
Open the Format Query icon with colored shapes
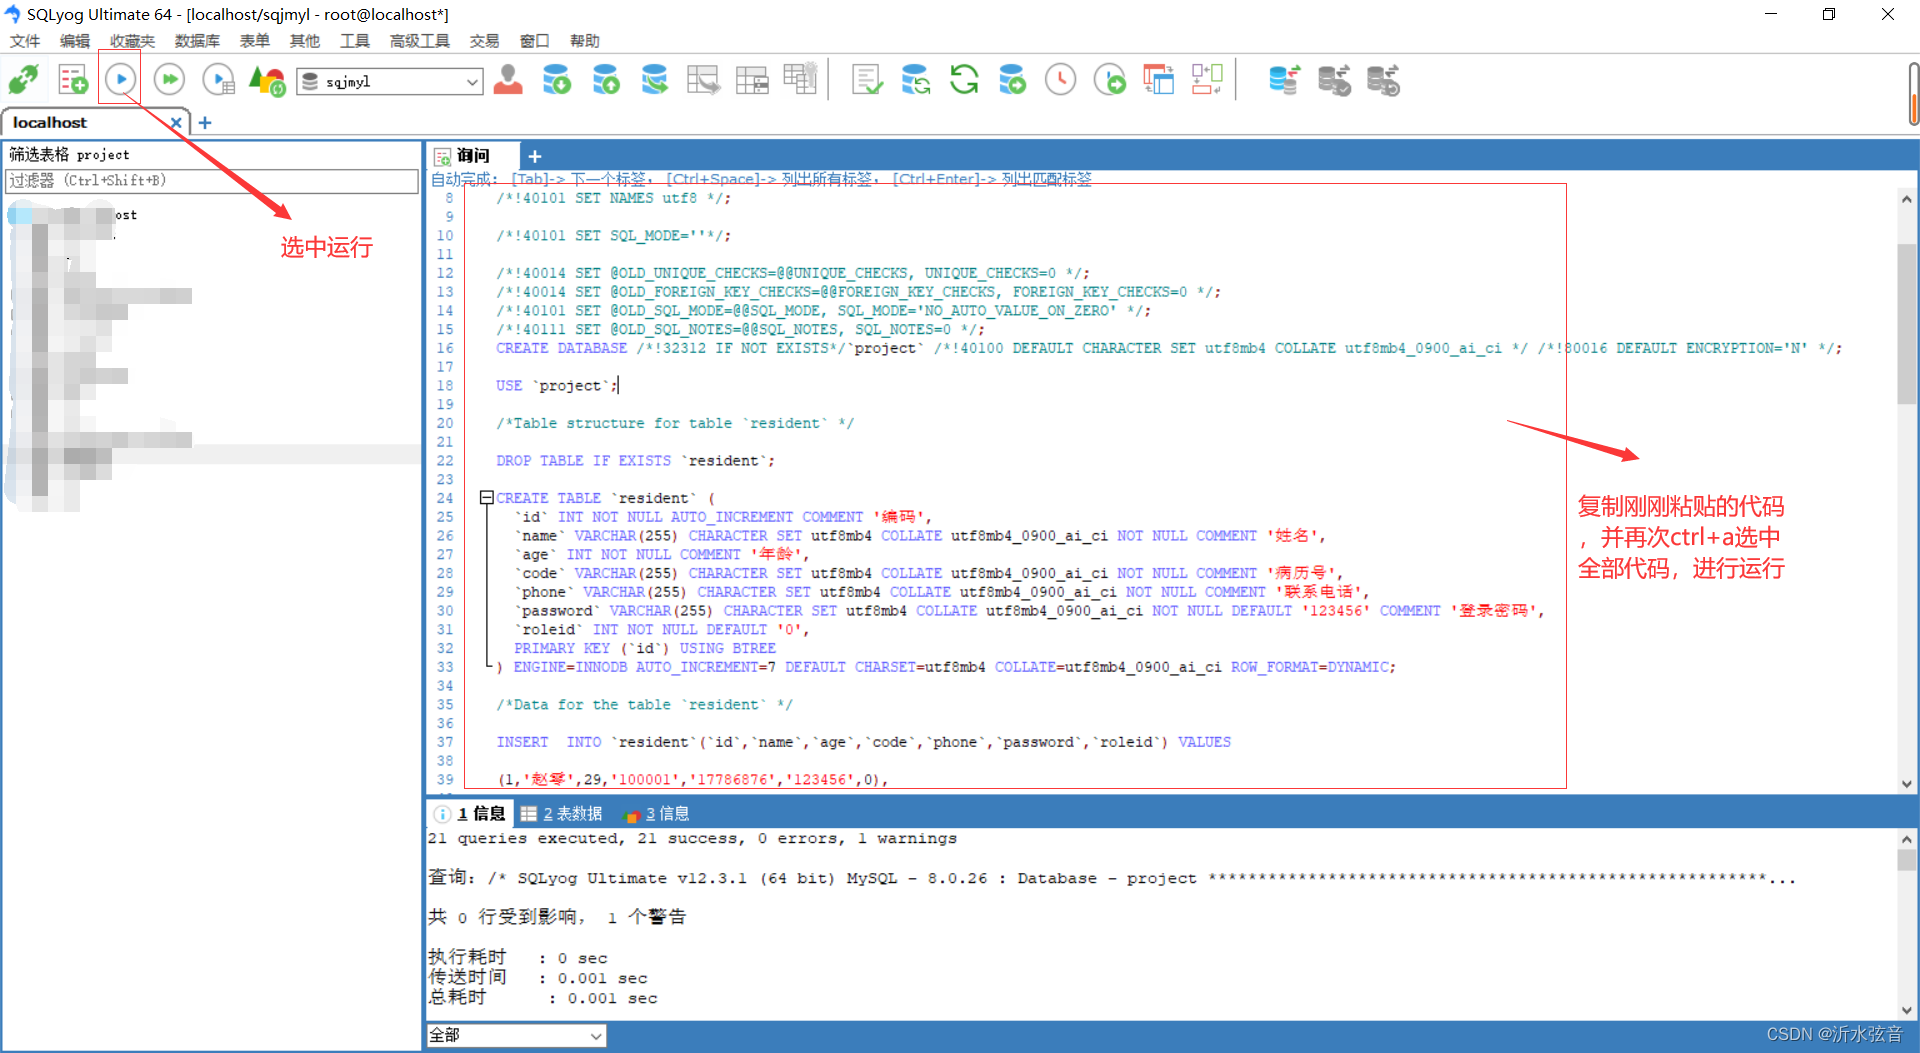(267, 79)
